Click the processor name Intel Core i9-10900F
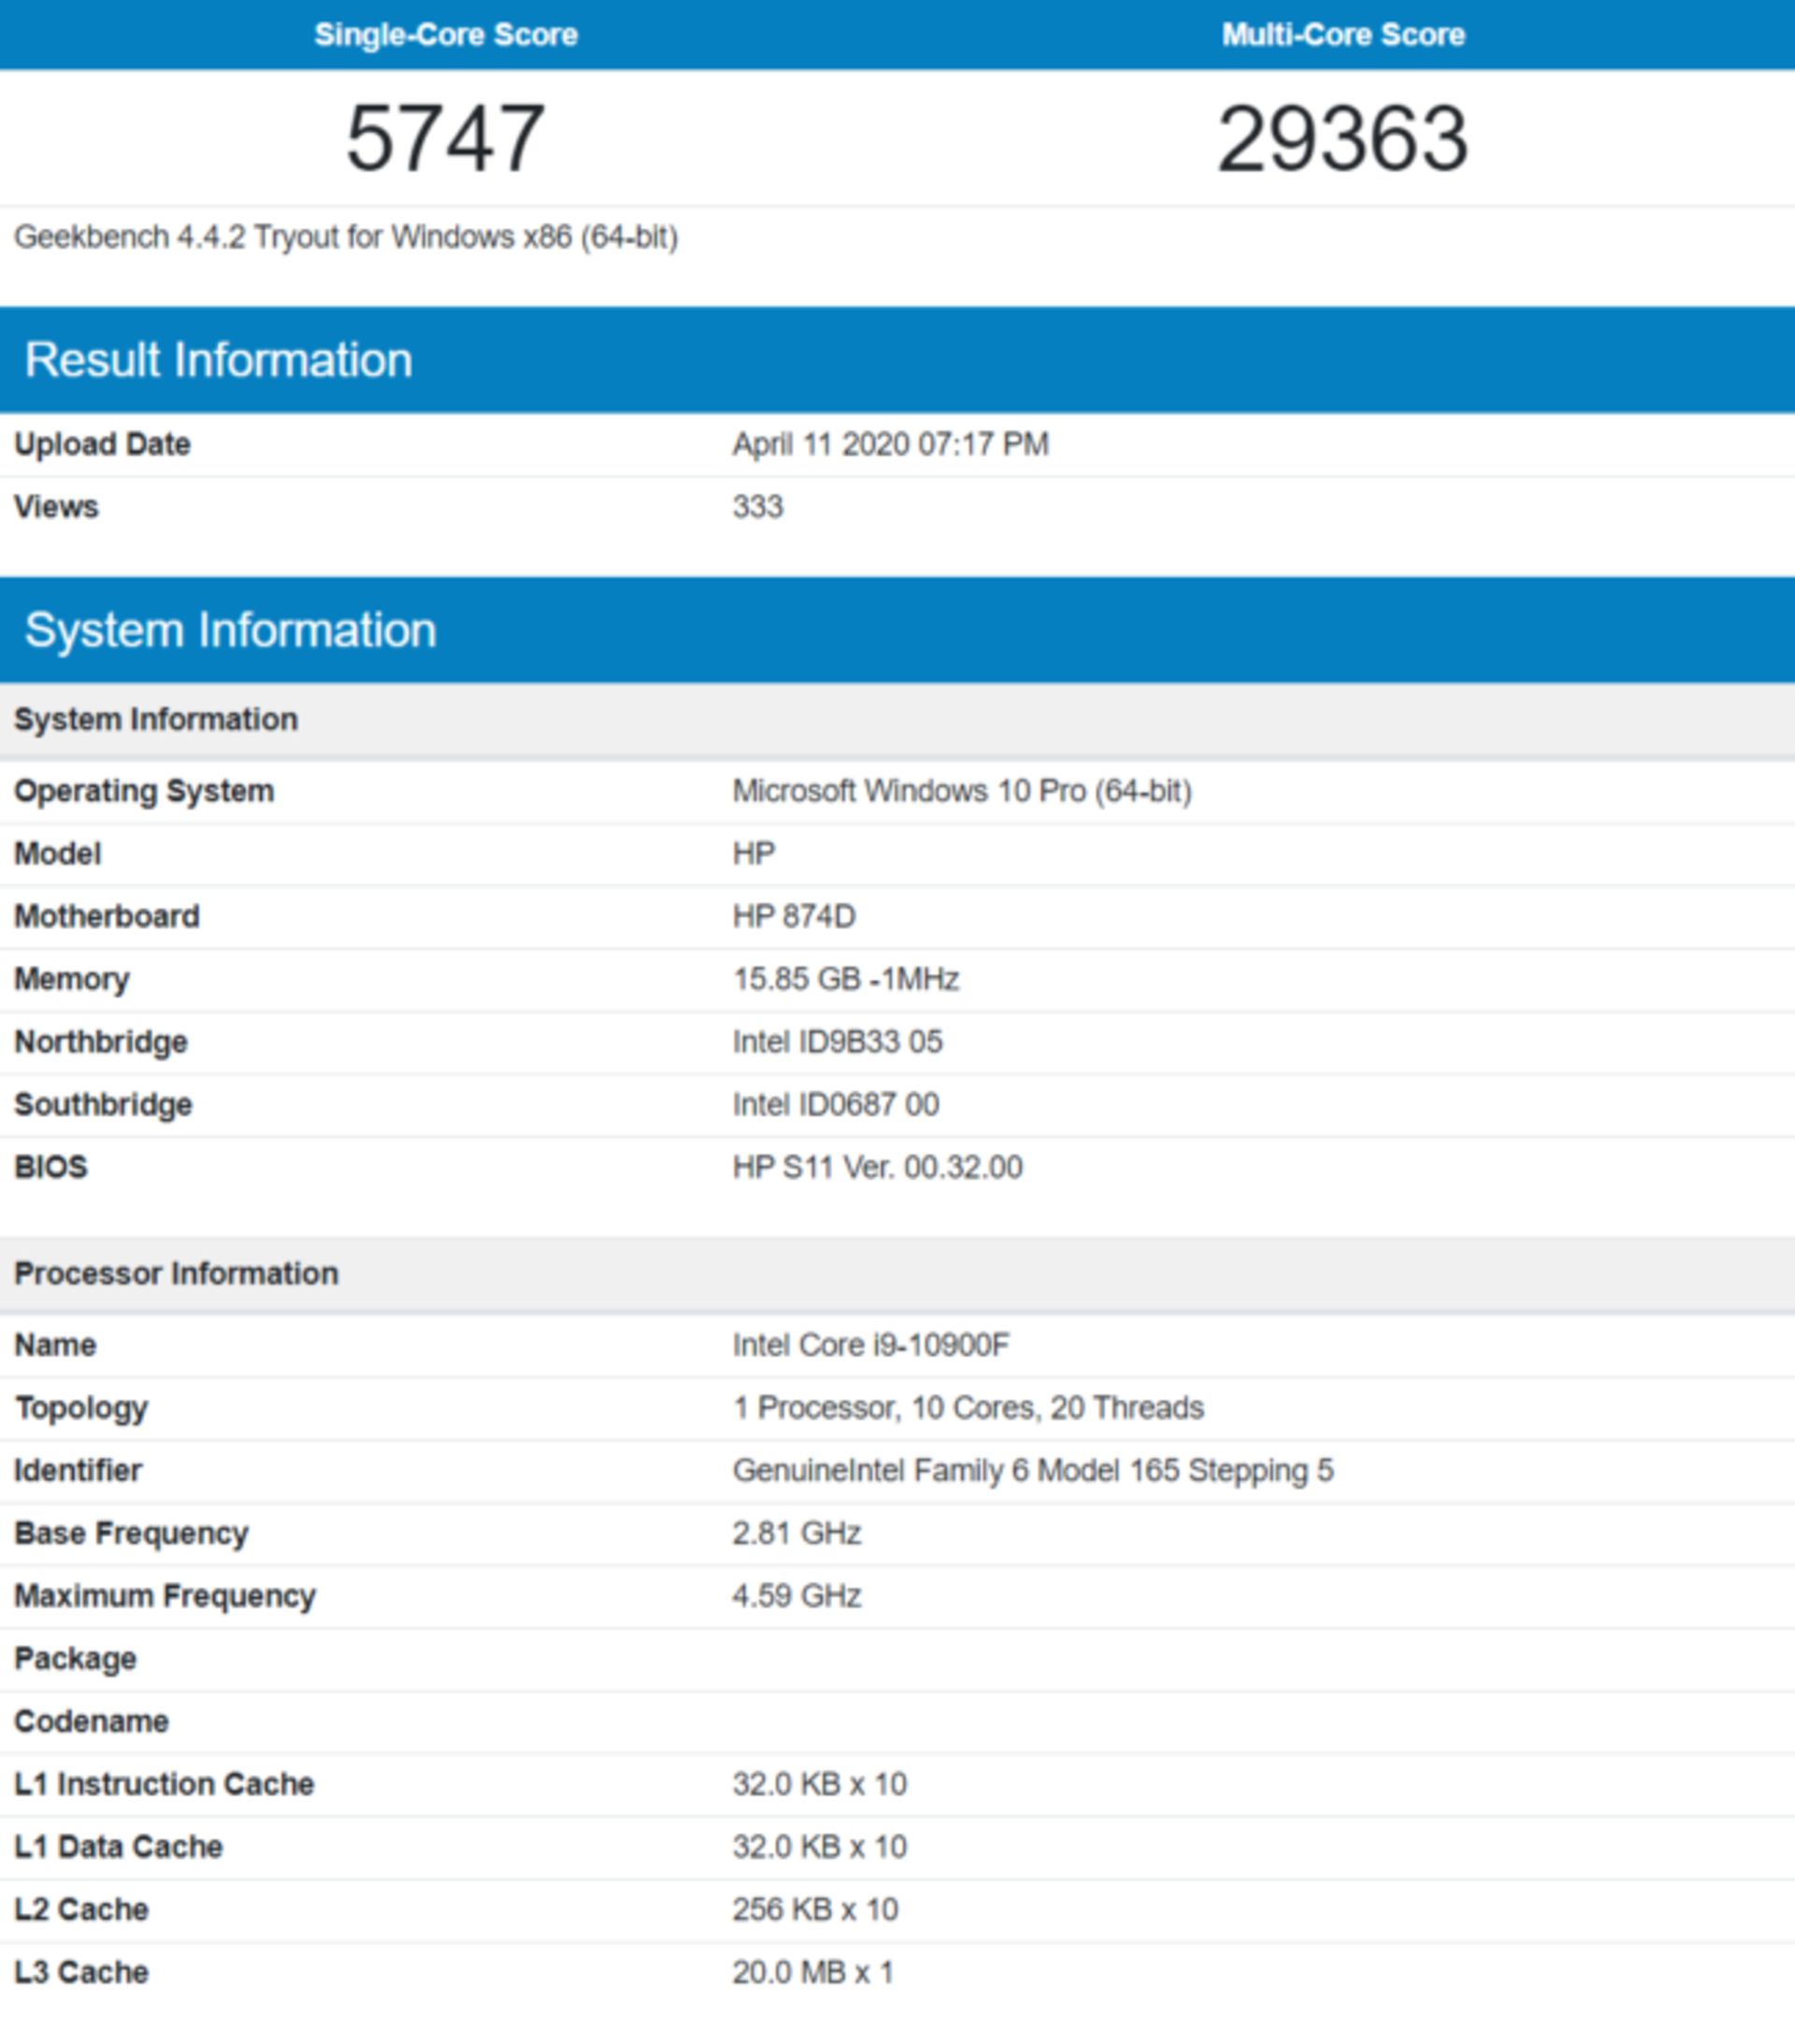 pos(870,1345)
